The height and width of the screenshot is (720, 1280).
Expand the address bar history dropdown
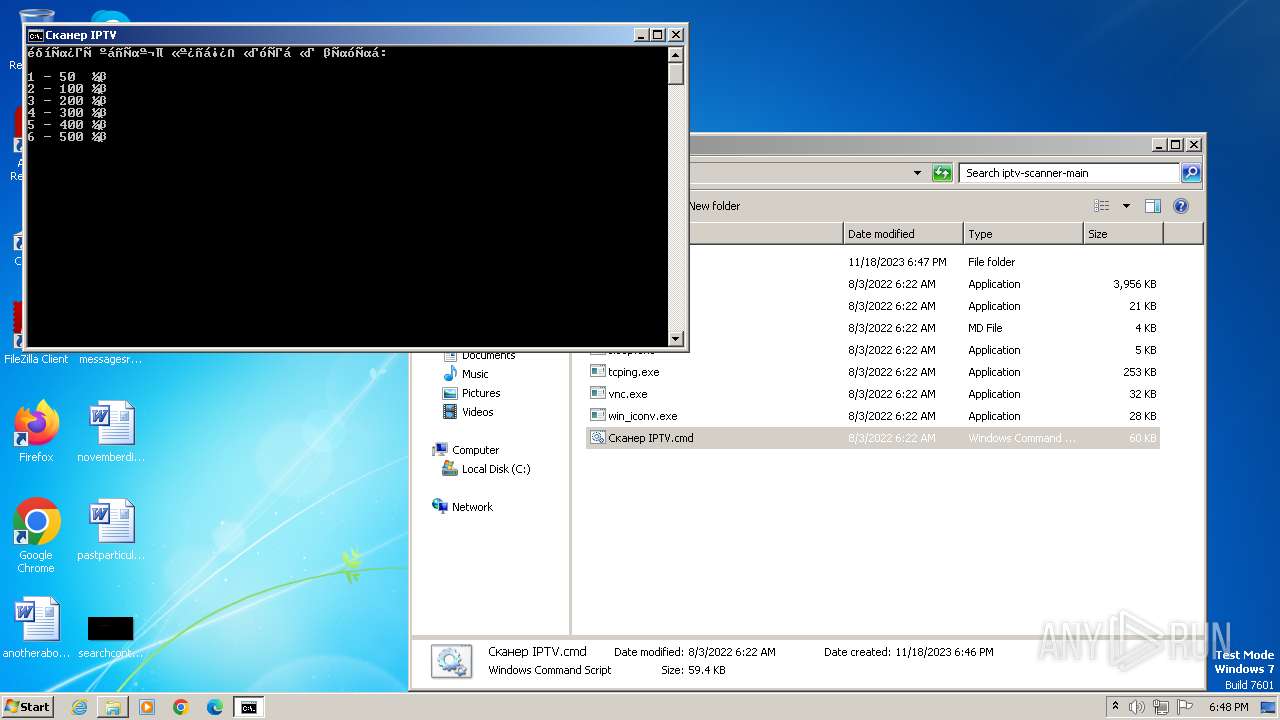(x=917, y=173)
